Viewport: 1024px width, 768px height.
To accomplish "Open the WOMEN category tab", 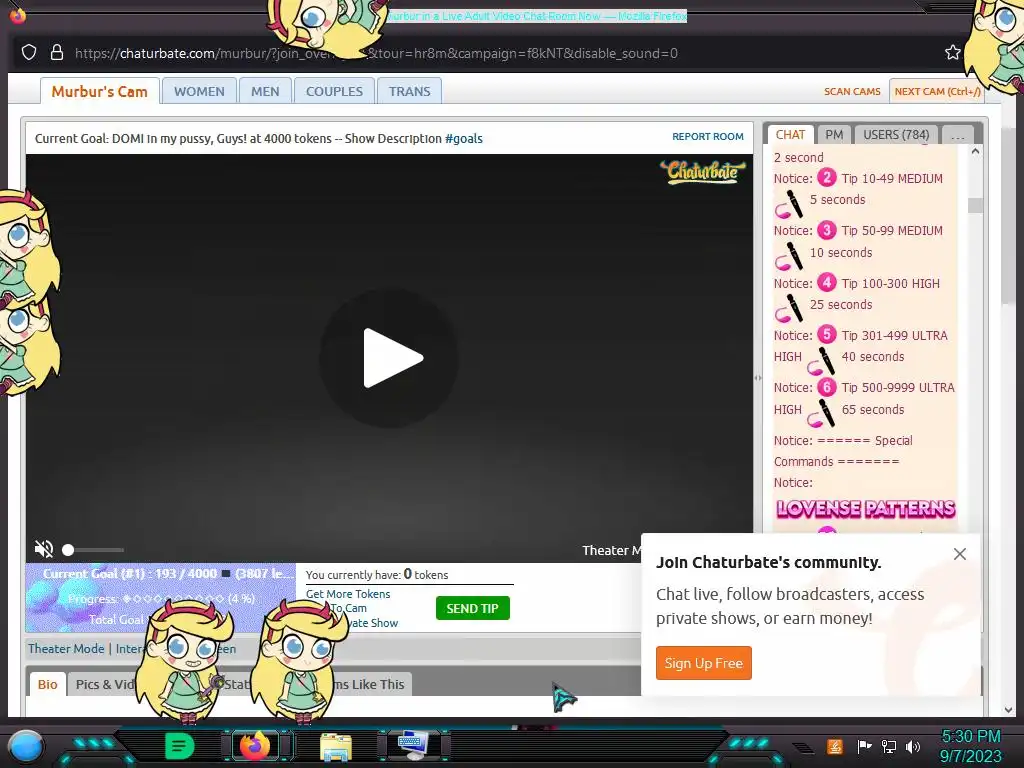I will (199, 91).
